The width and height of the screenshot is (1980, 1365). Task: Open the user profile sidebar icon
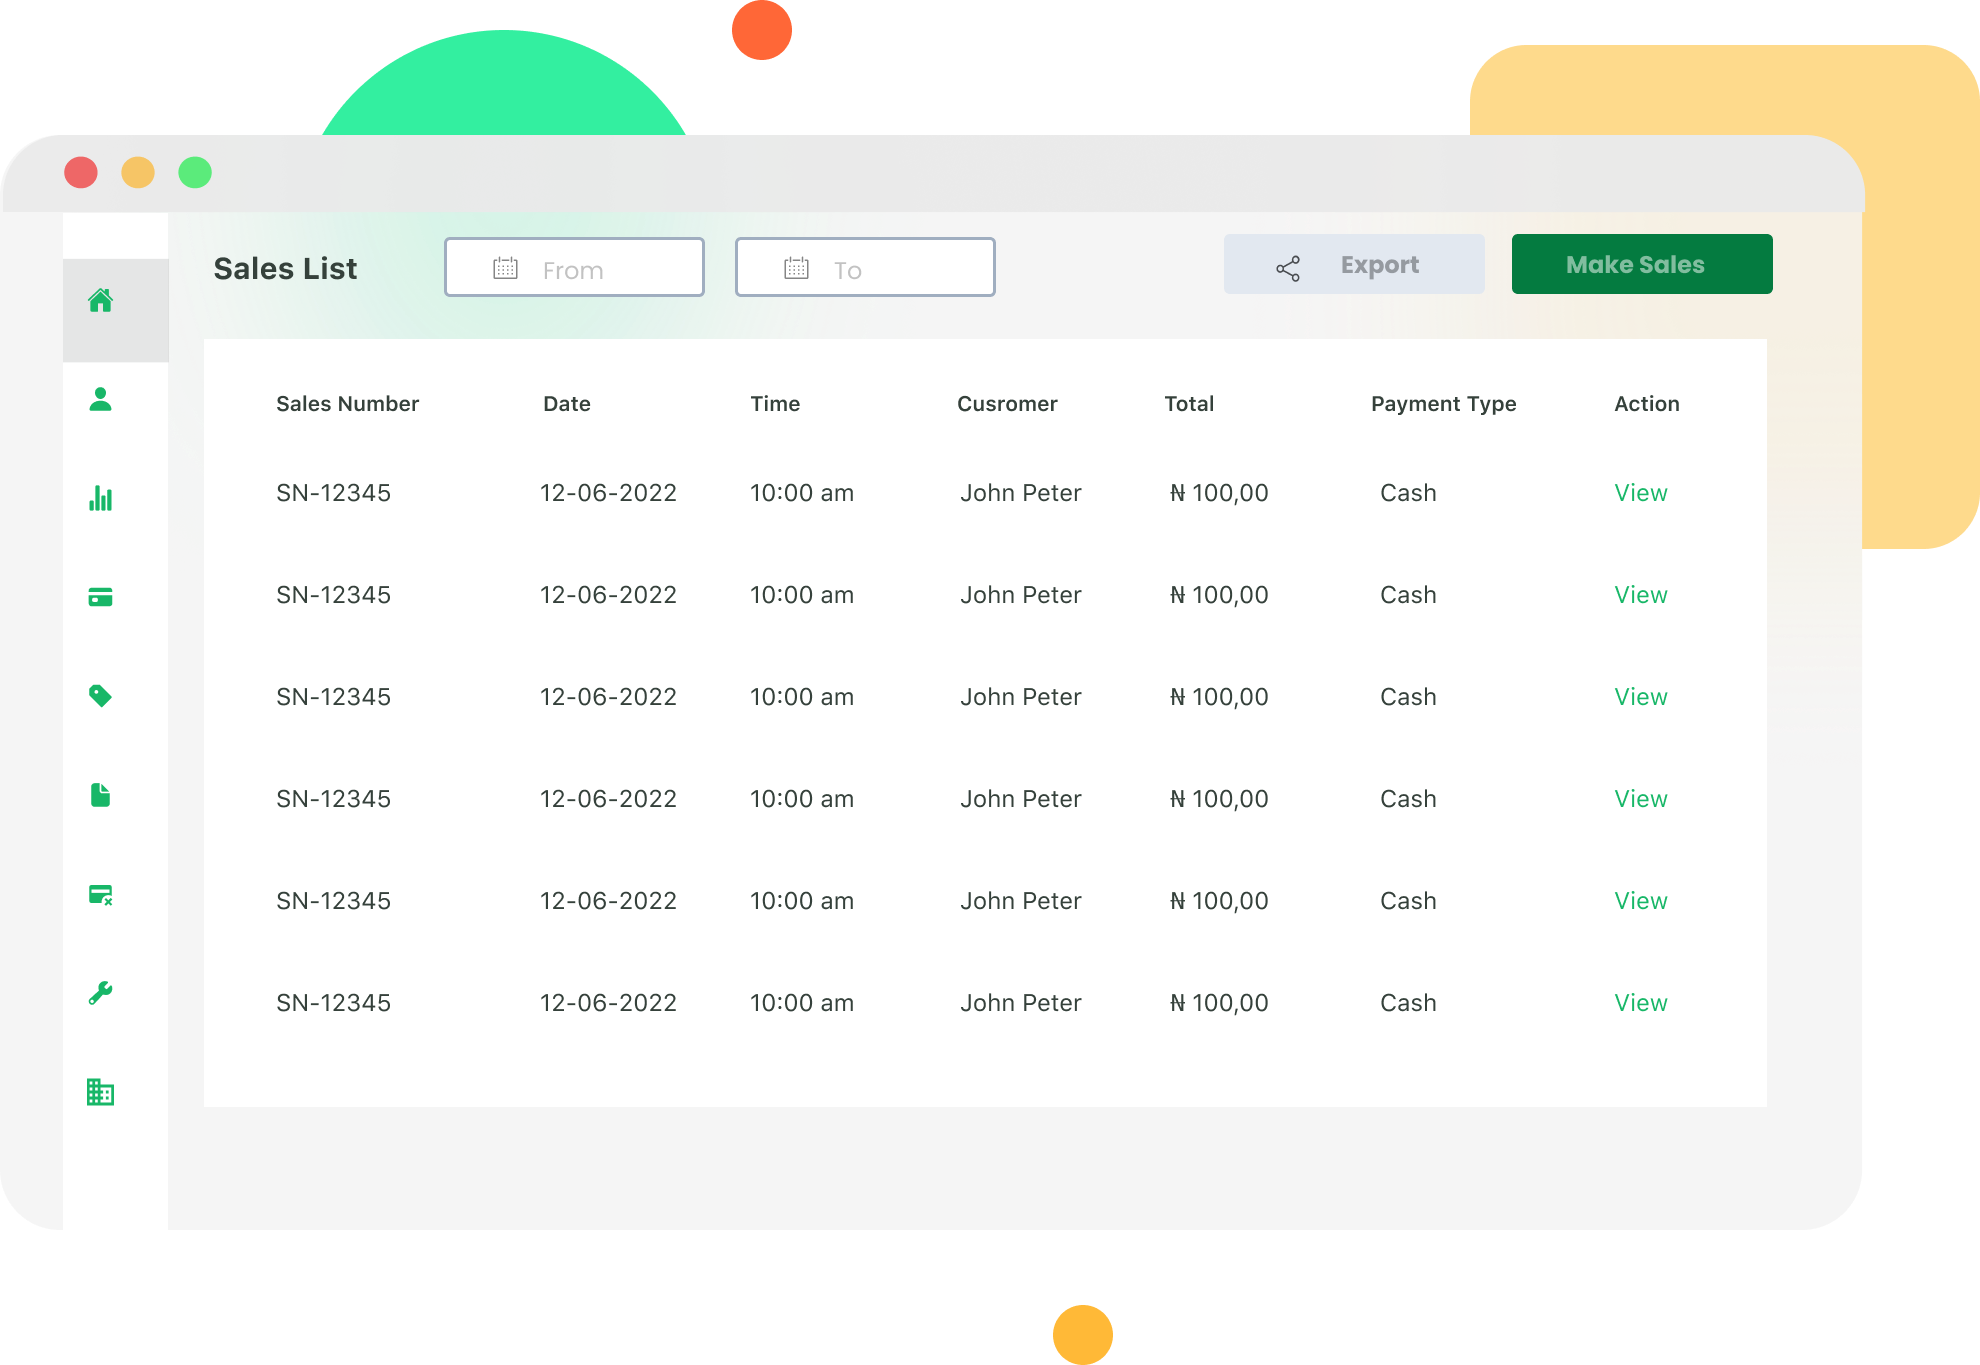coord(101,399)
